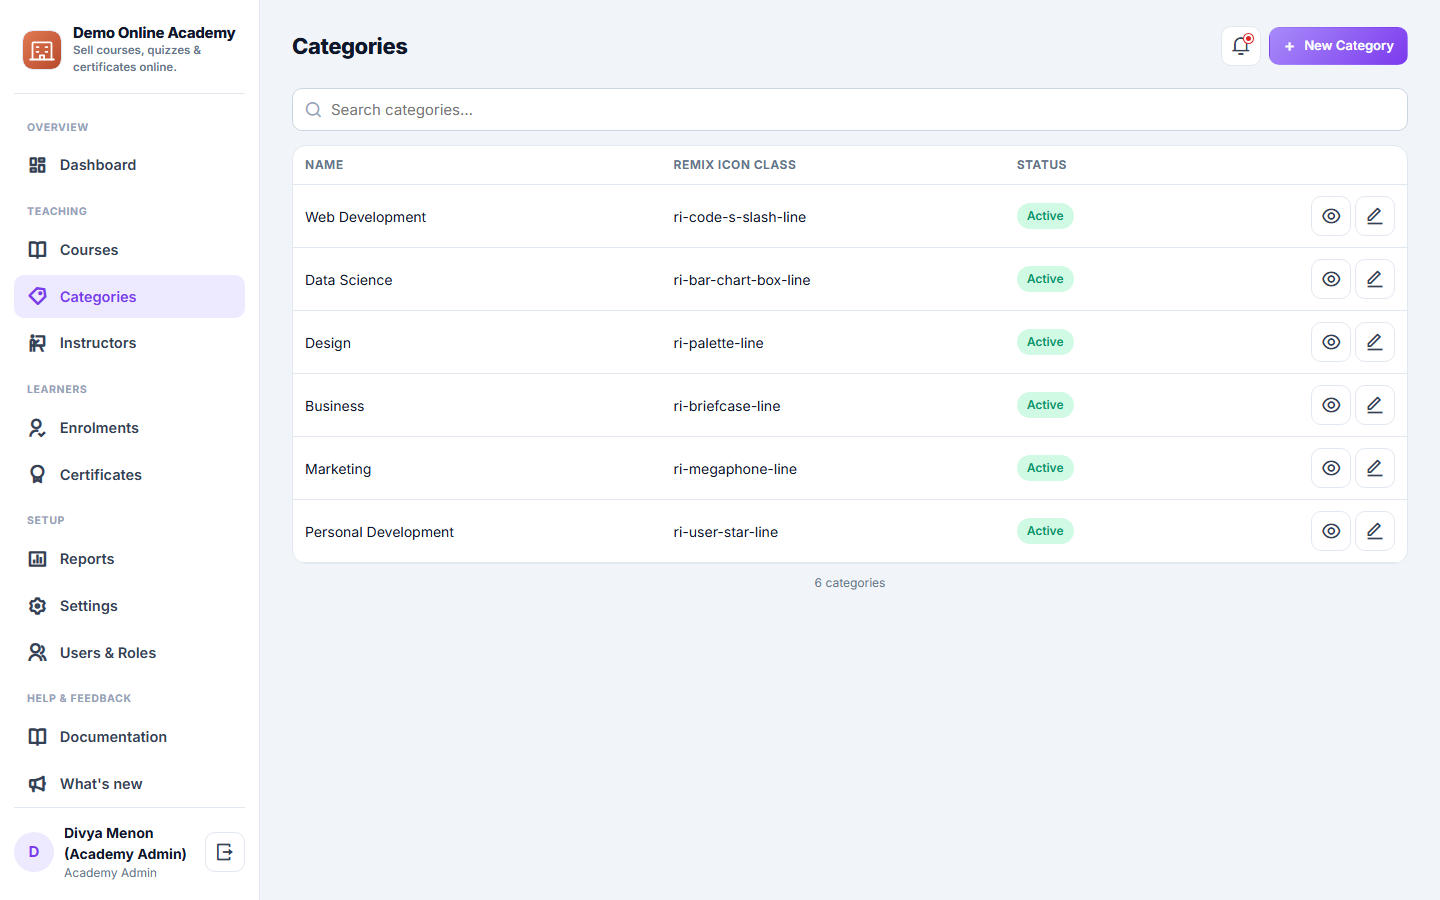The width and height of the screenshot is (1440, 900).
Task: View the Design category details
Action: (1331, 342)
